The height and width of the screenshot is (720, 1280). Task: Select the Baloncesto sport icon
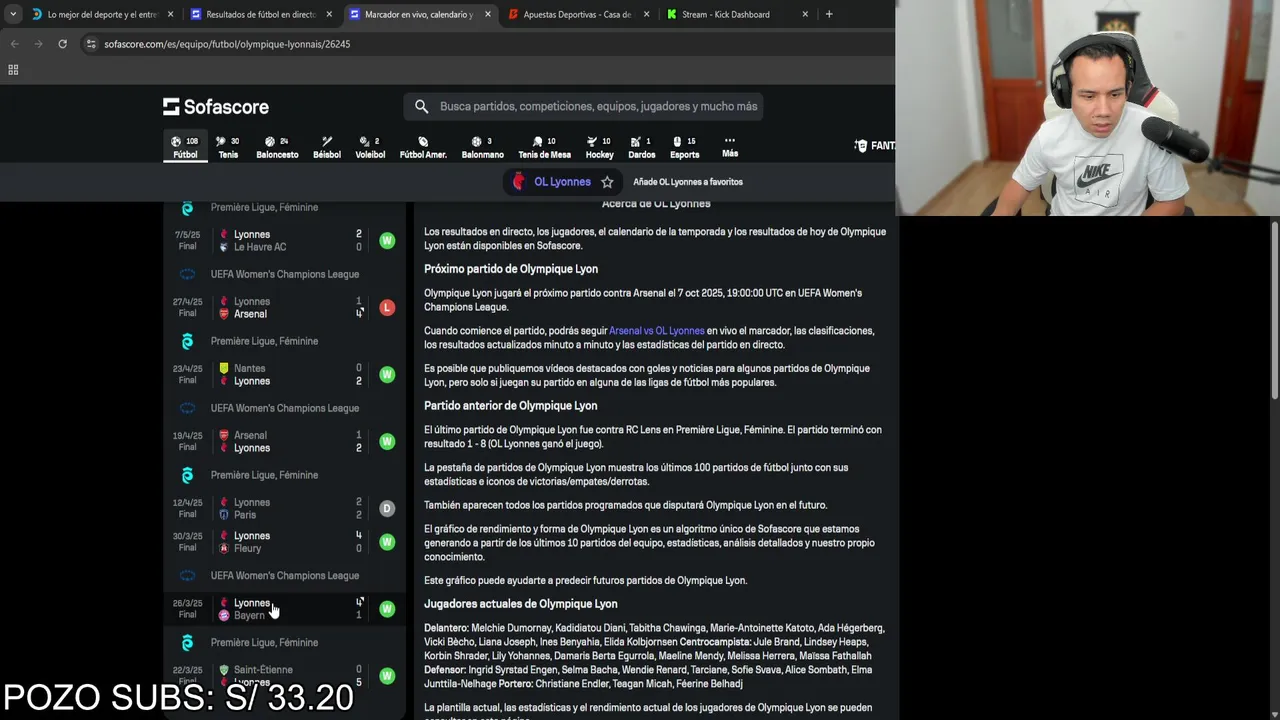coord(277,147)
